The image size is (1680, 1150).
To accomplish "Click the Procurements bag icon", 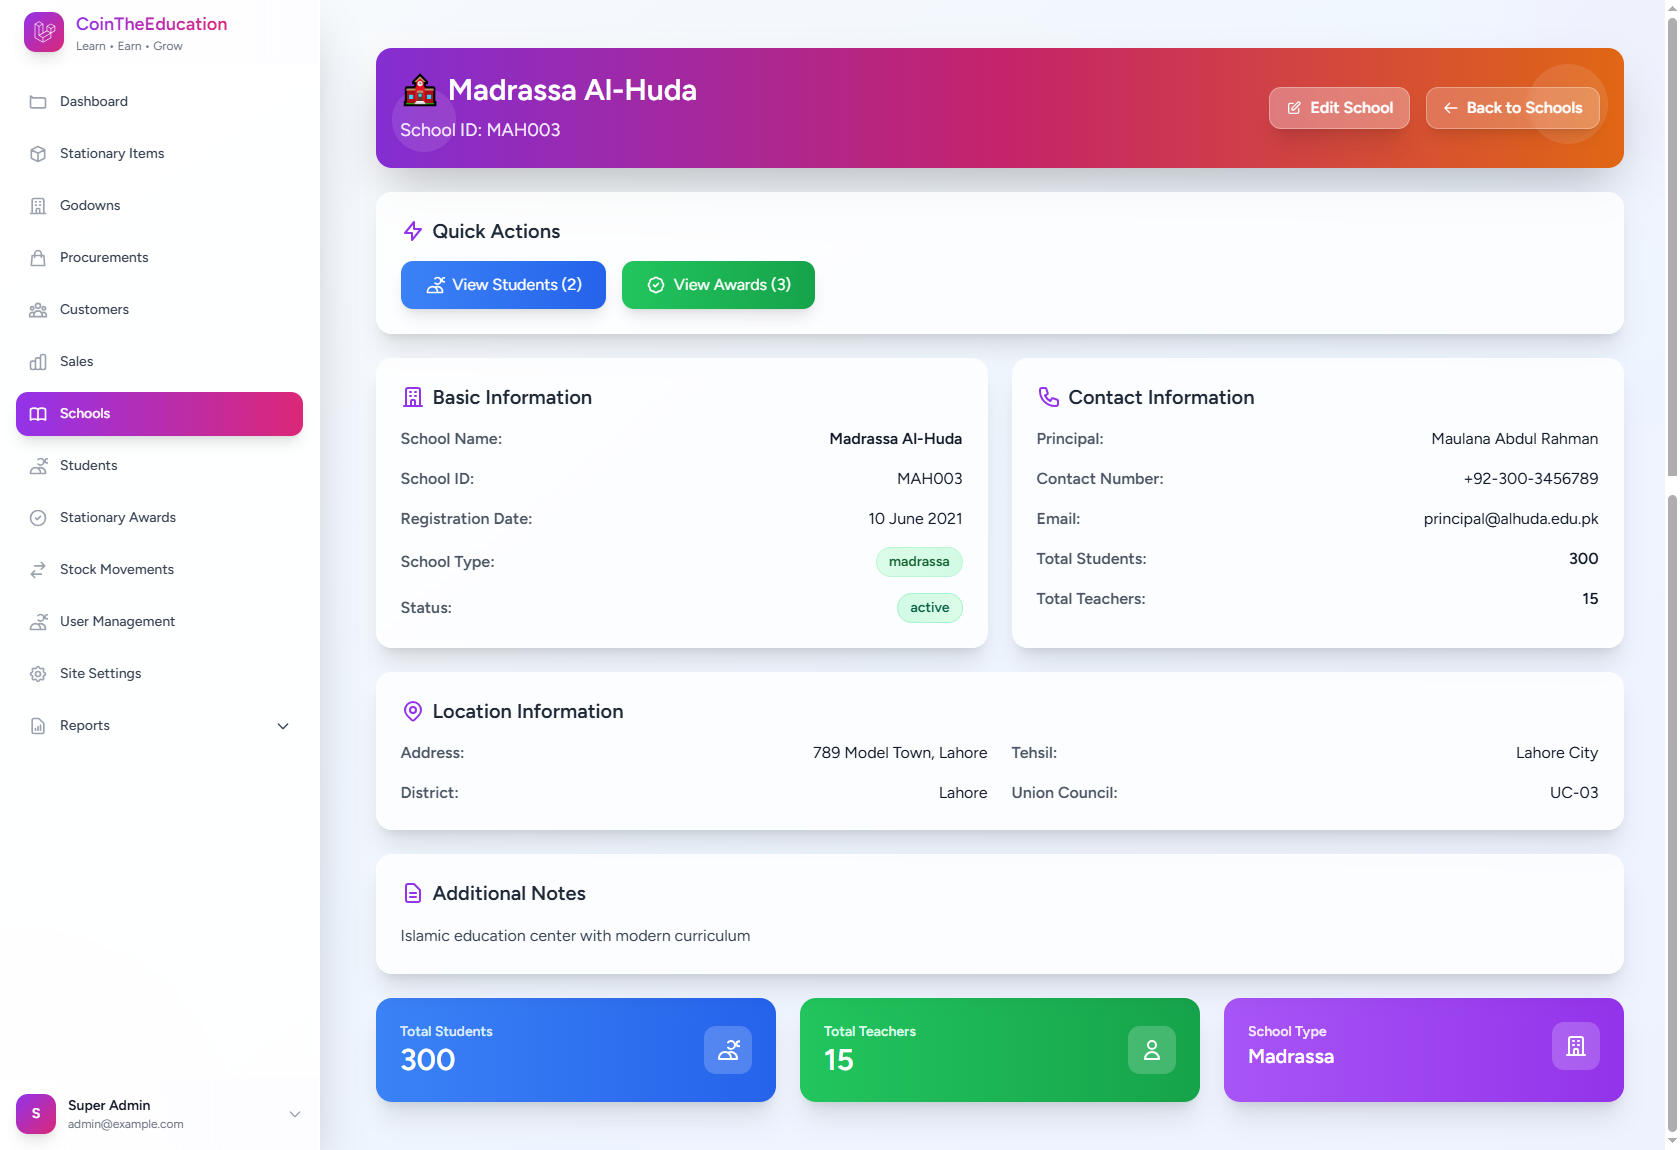I will point(38,258).
